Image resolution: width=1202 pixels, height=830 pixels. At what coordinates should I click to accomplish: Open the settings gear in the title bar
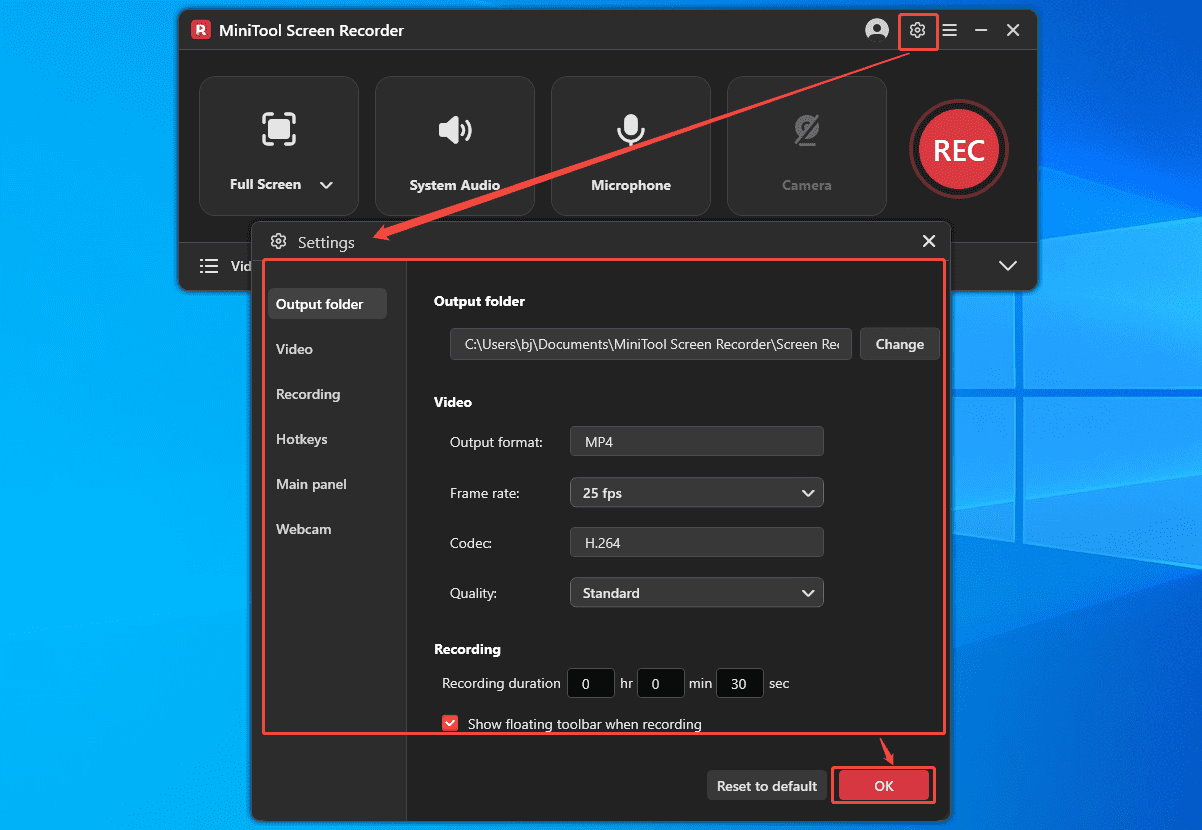click(917, 30)
